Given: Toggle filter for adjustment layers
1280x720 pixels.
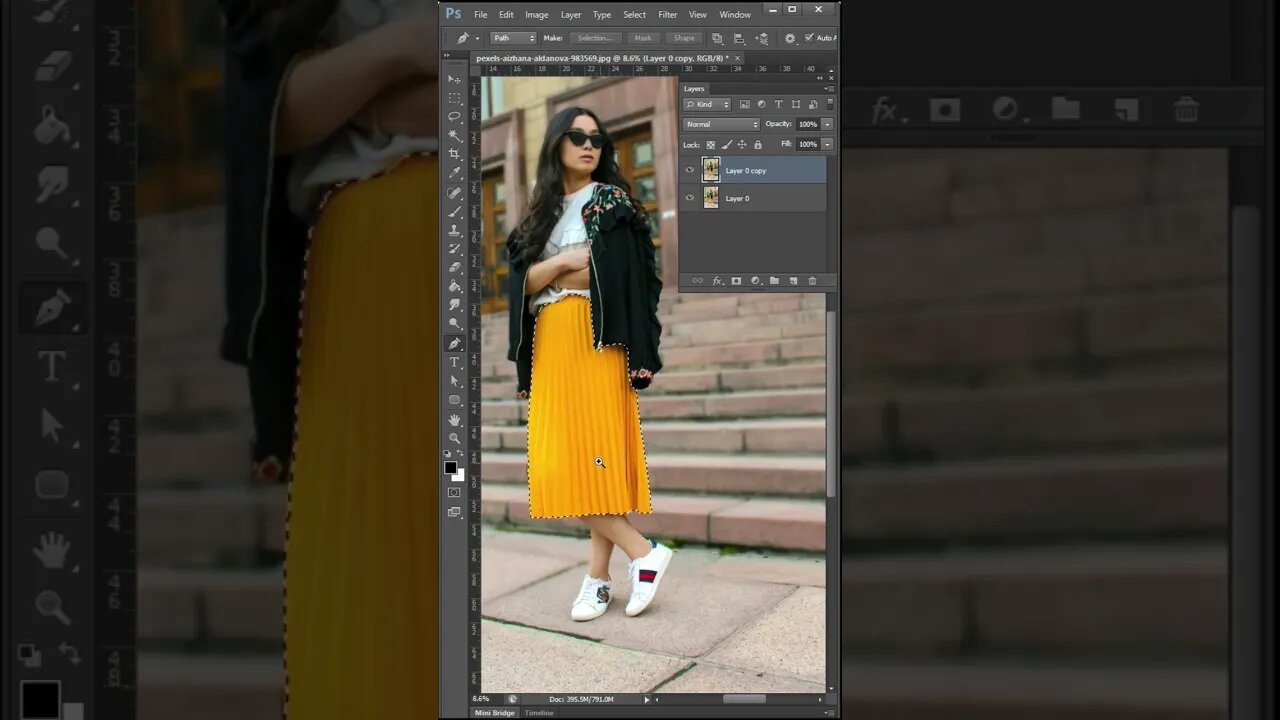Looking at the screenshot, I should click(761, 104).
